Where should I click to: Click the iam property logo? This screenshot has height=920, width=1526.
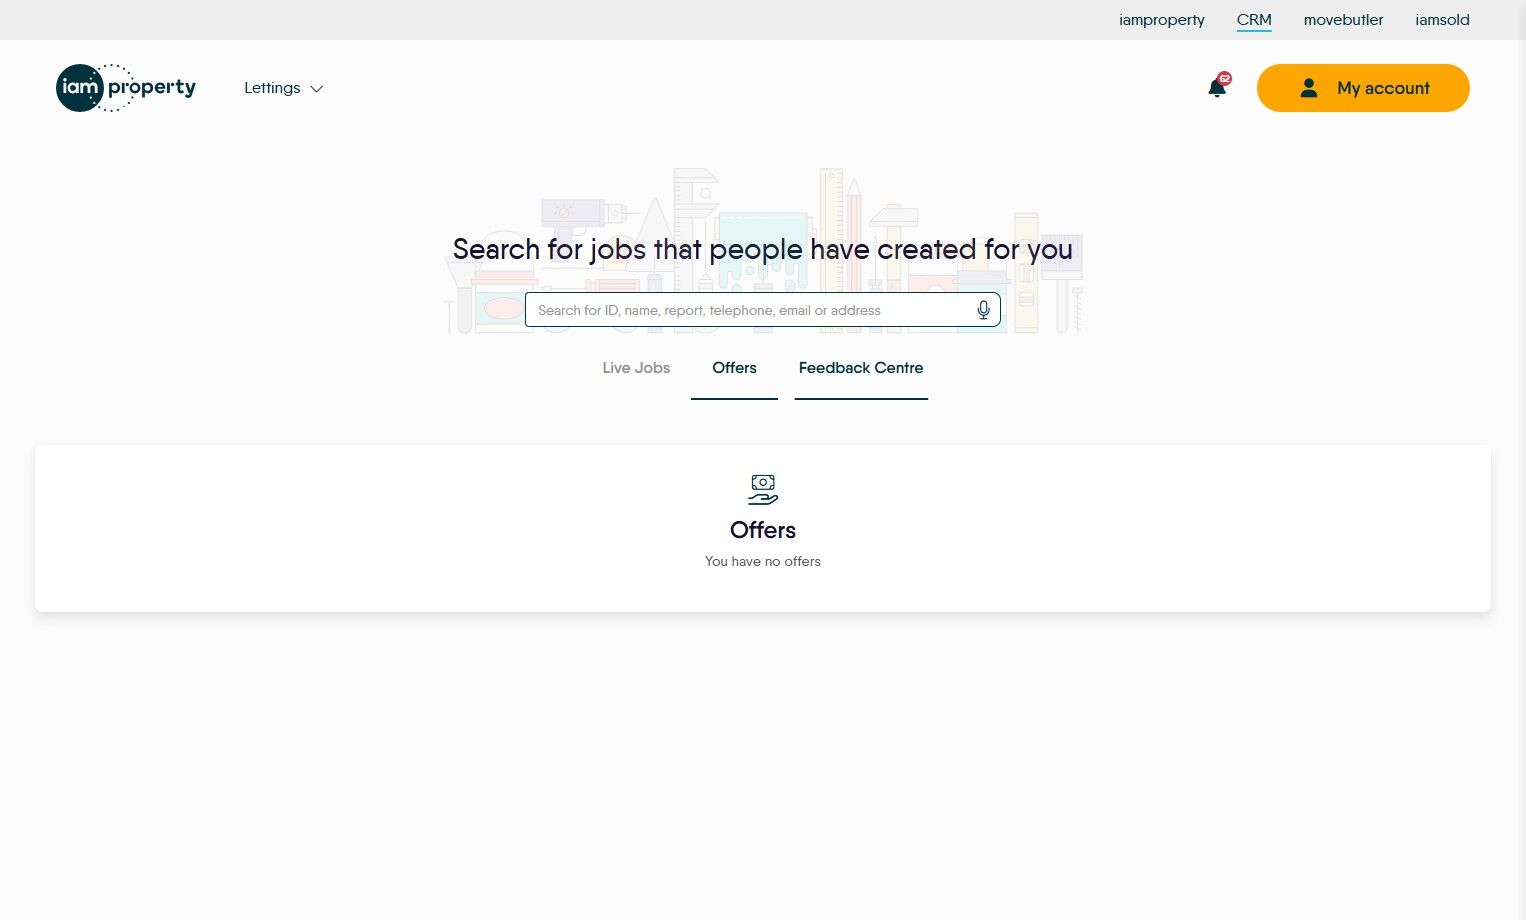coord(126,88)
